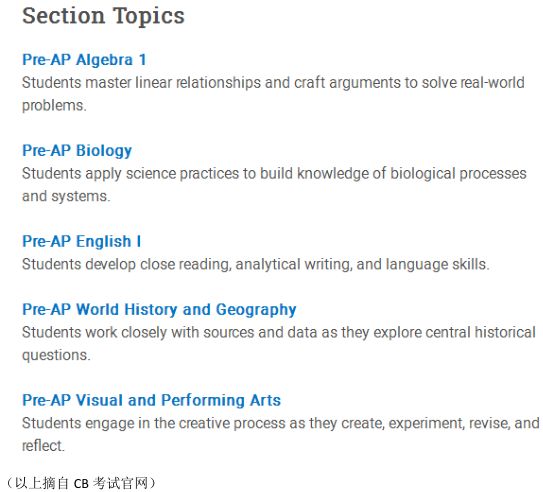The width and height of the screenshot is (543, 492).
Task: Click the word Topics in the heading
Action: click(x=149, y=17)
